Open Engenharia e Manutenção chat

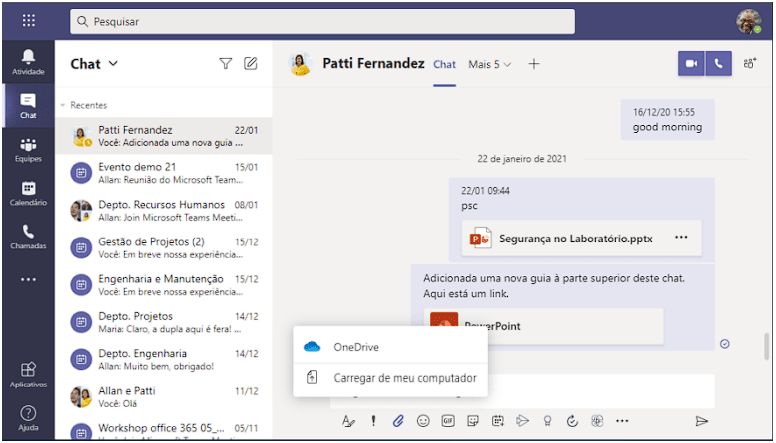[x=164, y=285]
